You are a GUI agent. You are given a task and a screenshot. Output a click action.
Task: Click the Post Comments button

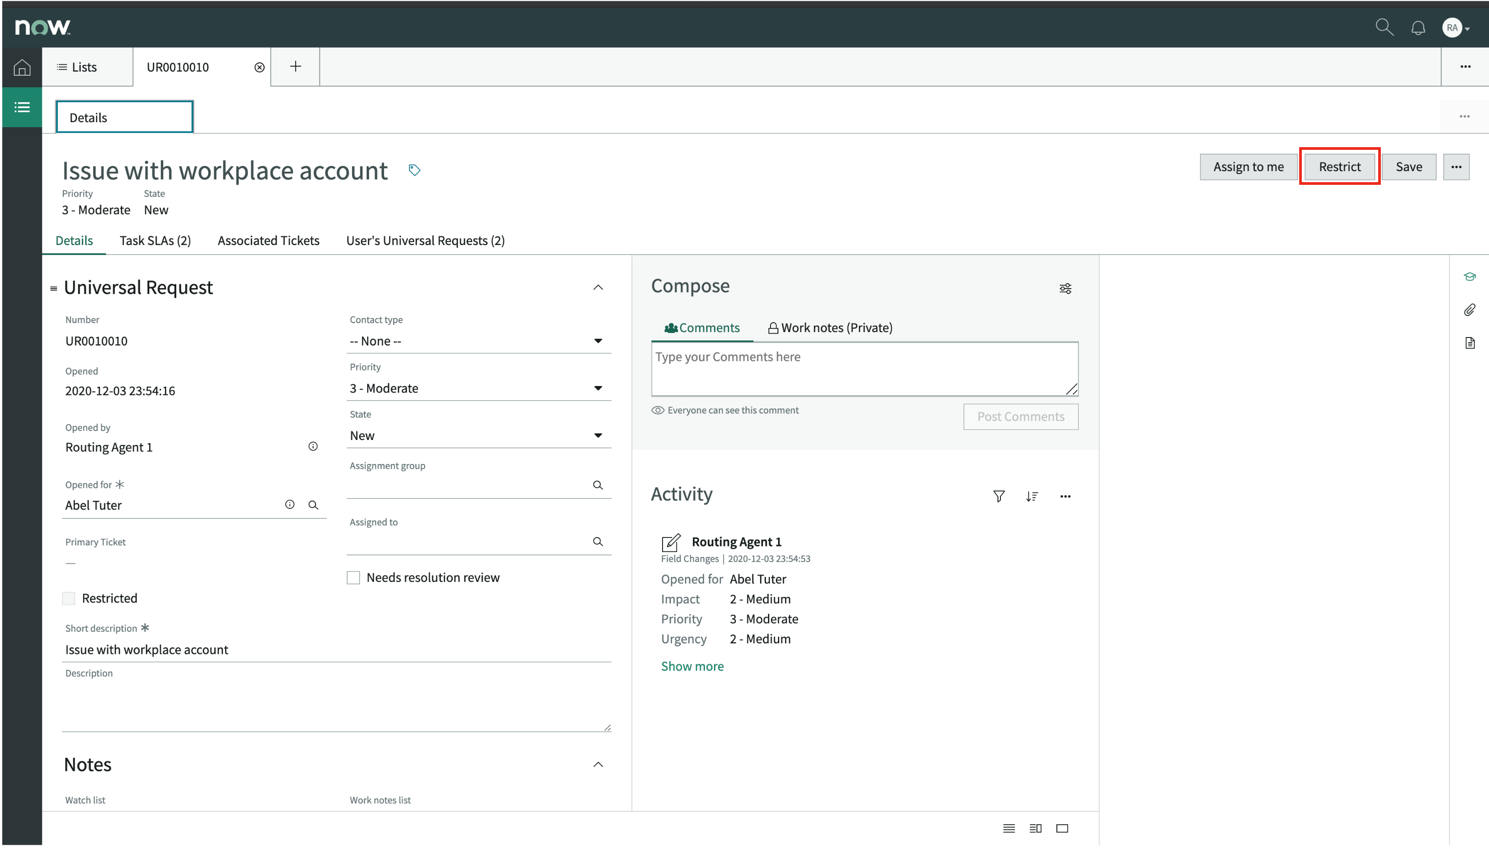pos(1020,417)
